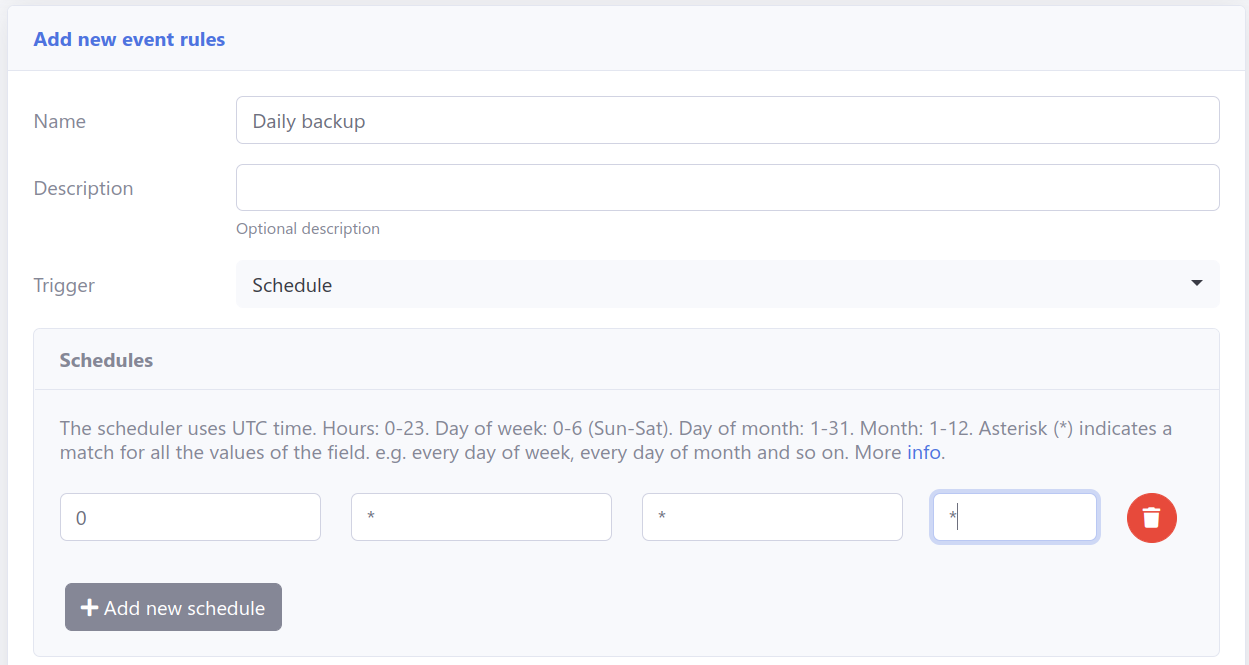Click the day of month asterisk field
Viewport: 1249px width, 665px height.
point(772,517)
